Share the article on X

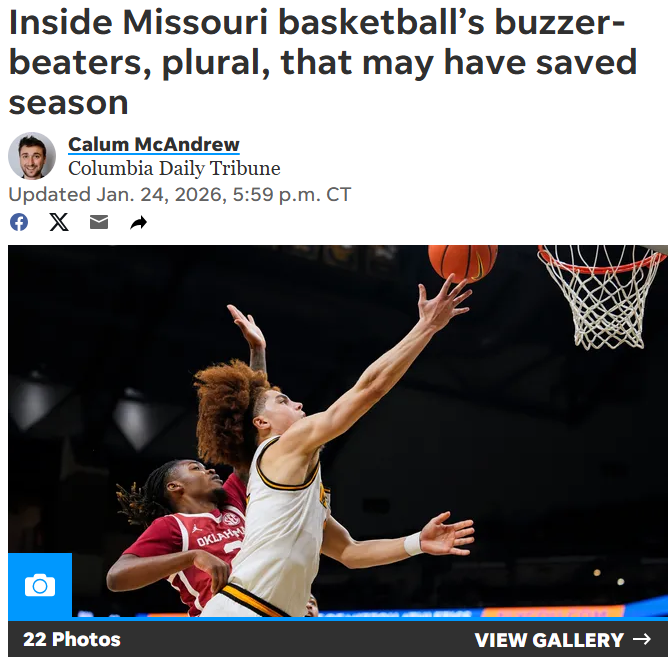59,222
